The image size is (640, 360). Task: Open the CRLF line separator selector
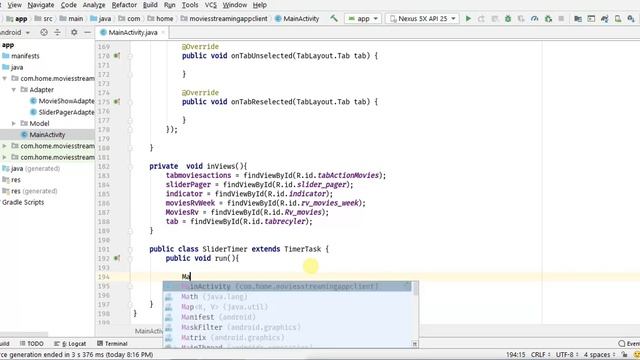[x=540, y=355]
